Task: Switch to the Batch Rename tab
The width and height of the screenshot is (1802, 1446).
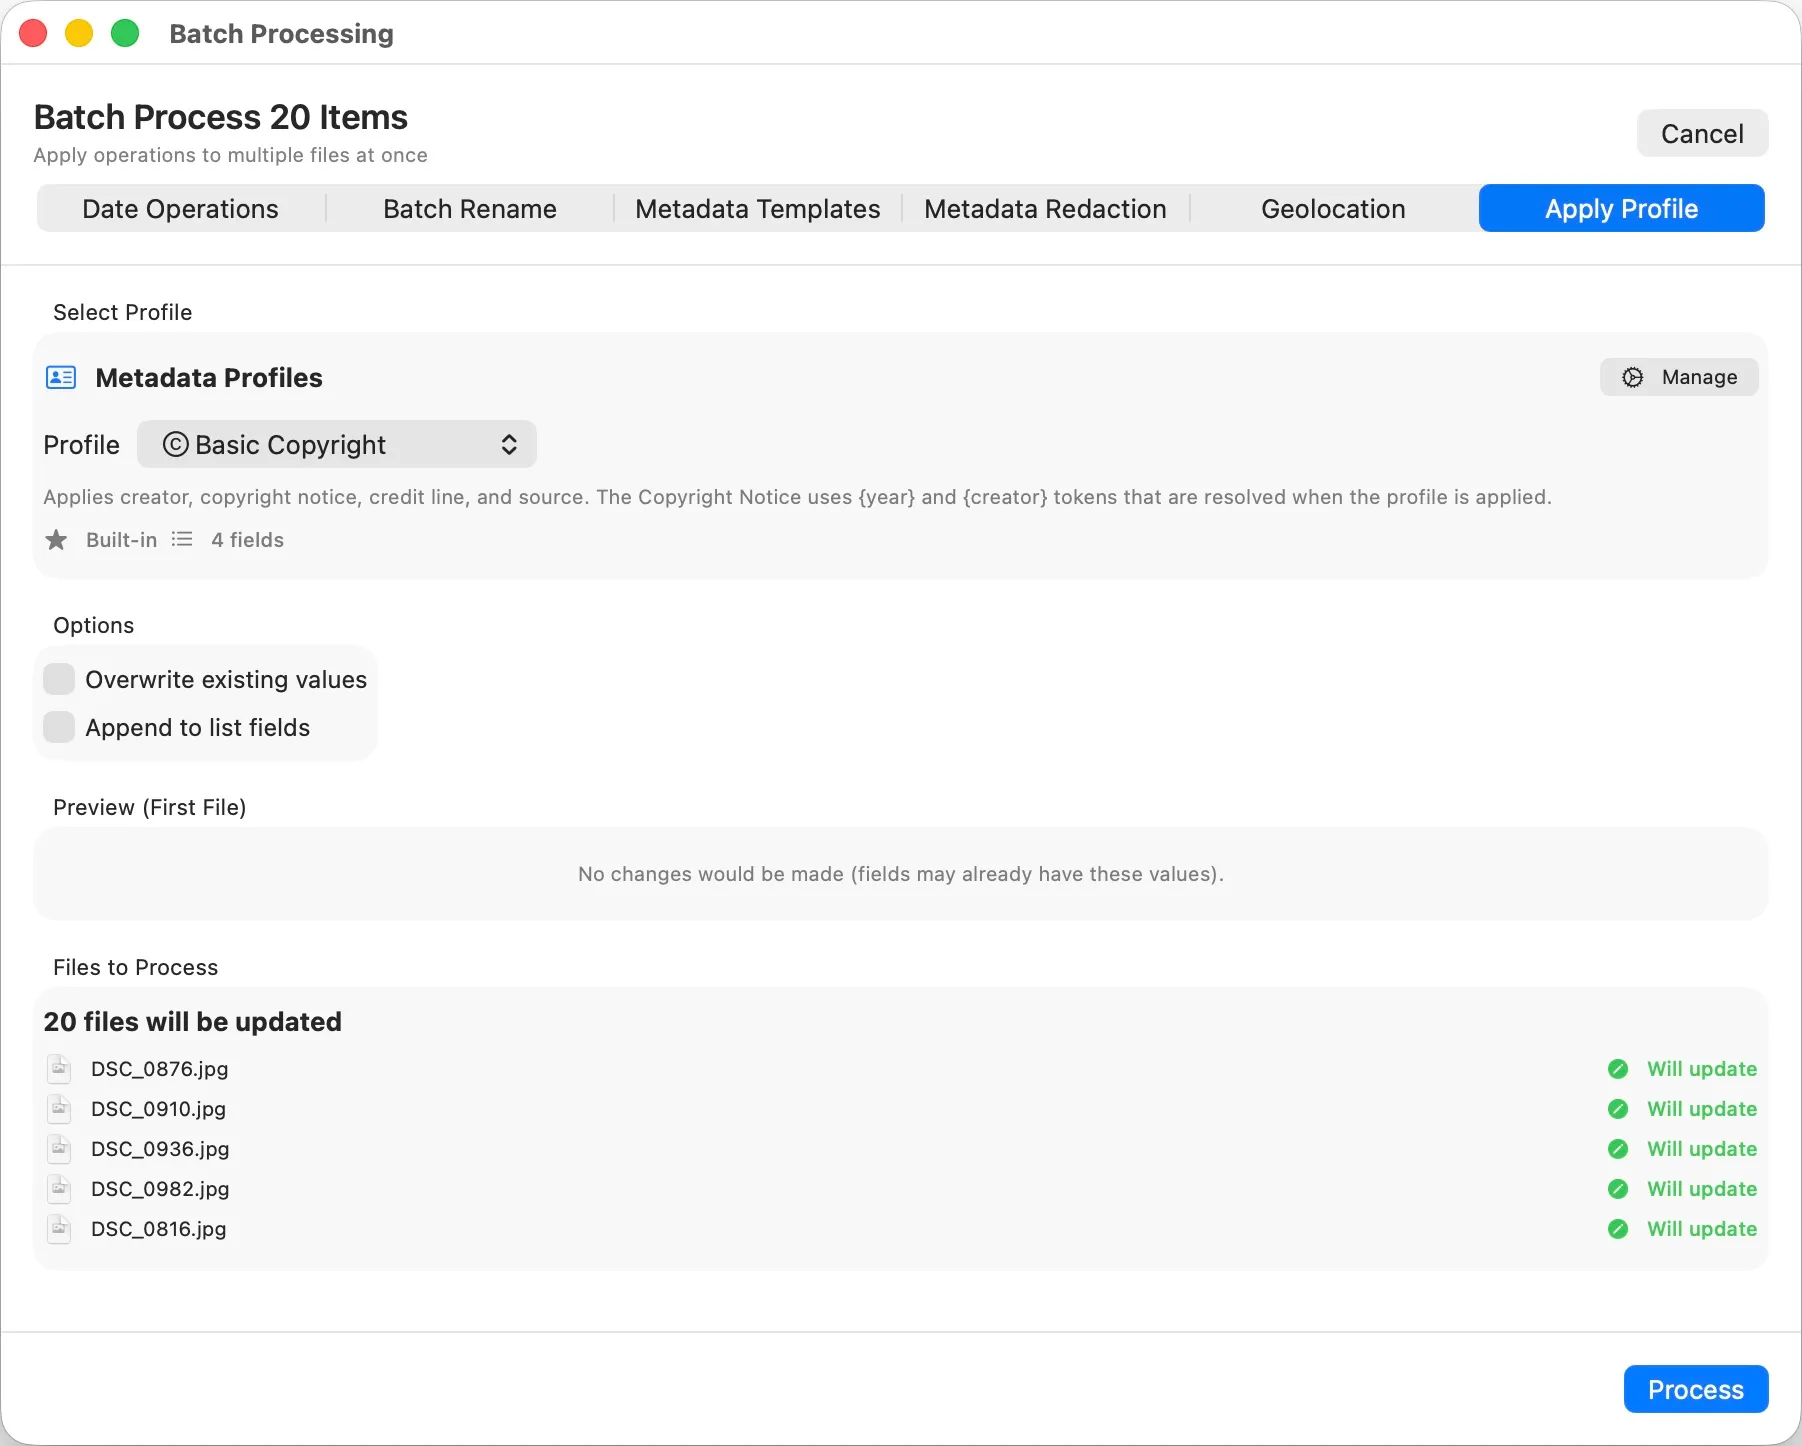Action: [469, 208]
